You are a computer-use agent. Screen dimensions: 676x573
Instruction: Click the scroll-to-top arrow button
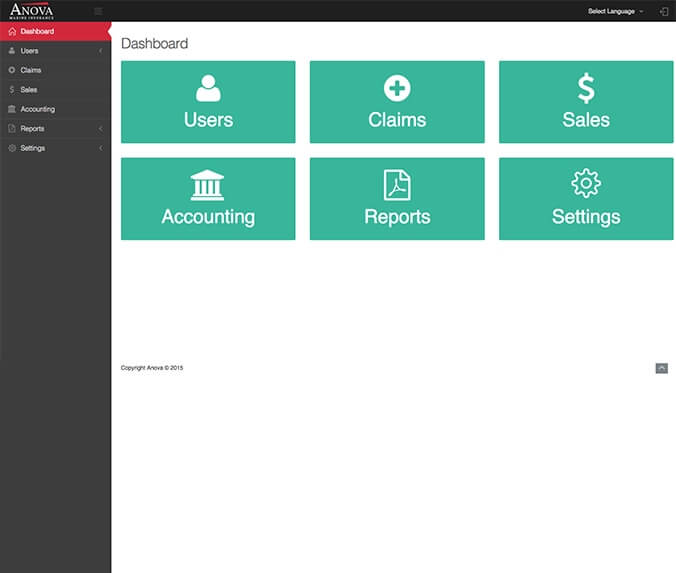coord(661,368)
